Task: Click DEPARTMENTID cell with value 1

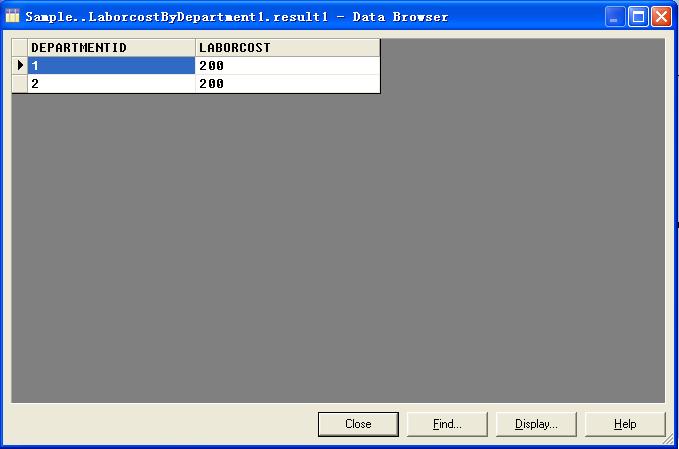Action: click(x=111, y=65)
